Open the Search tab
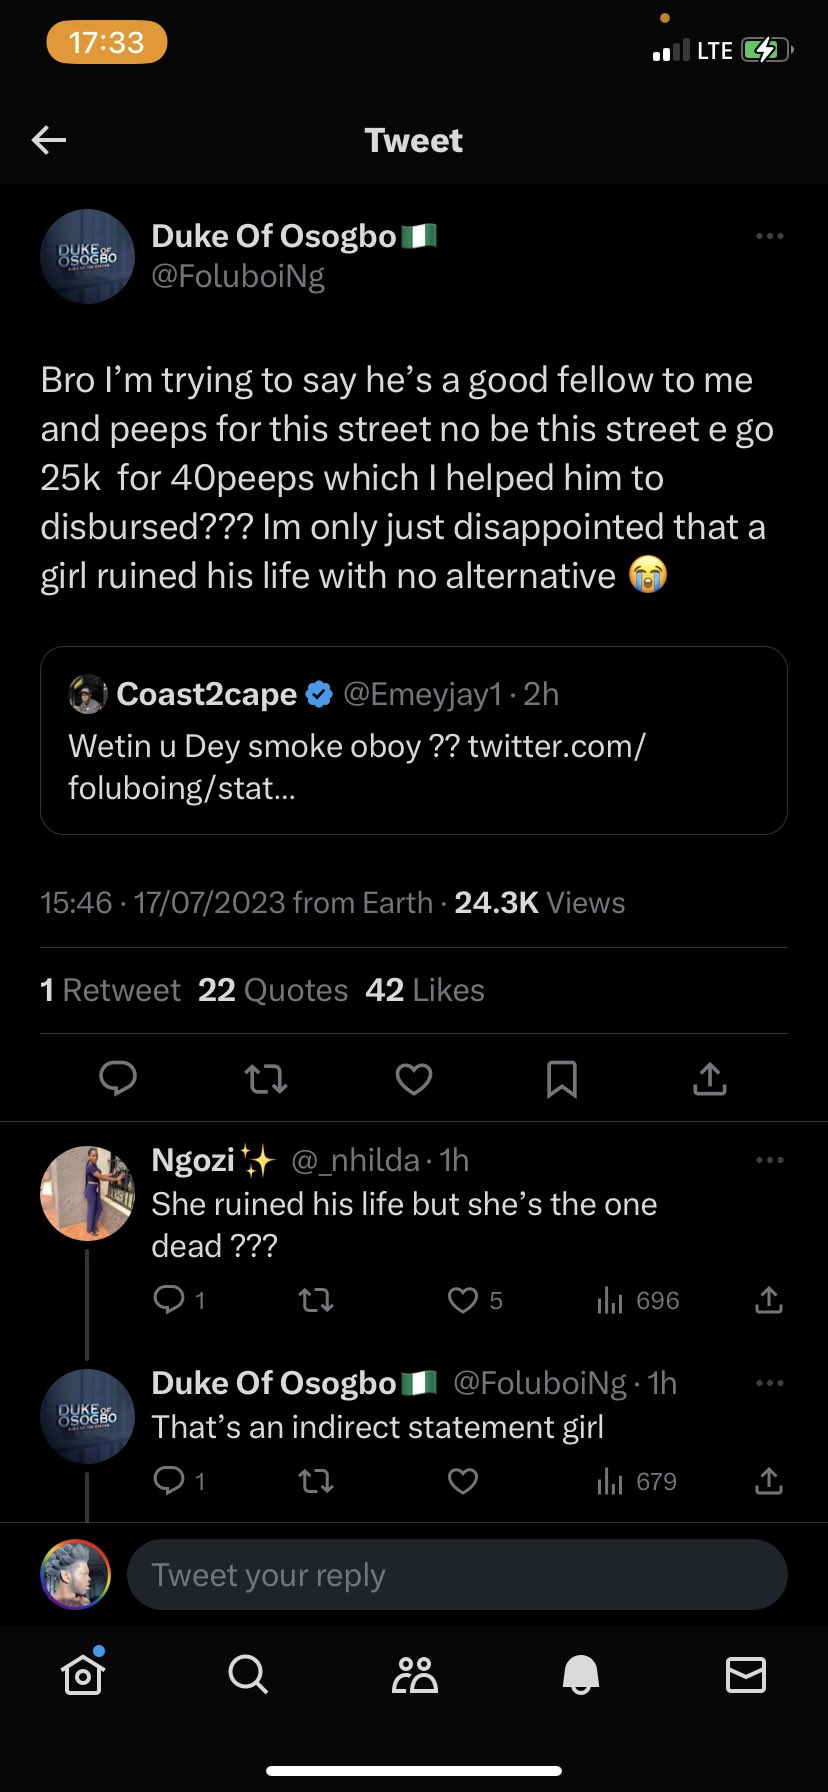Viewport: 828px width, 1792px height. [x=248, y=1674]
